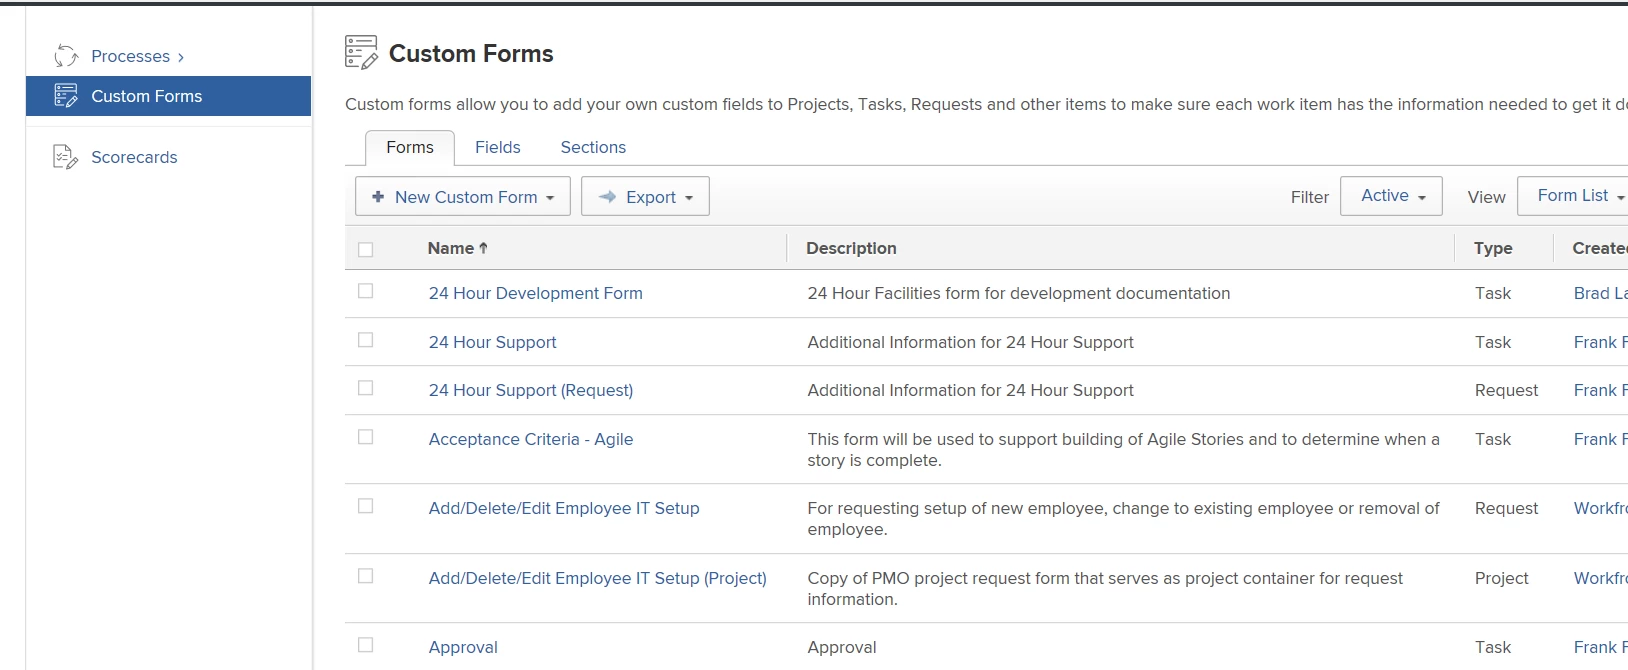1628x670 pixels.
Task: Click the Processes cycle icon in sidebar
Action: tap(66, 56)
